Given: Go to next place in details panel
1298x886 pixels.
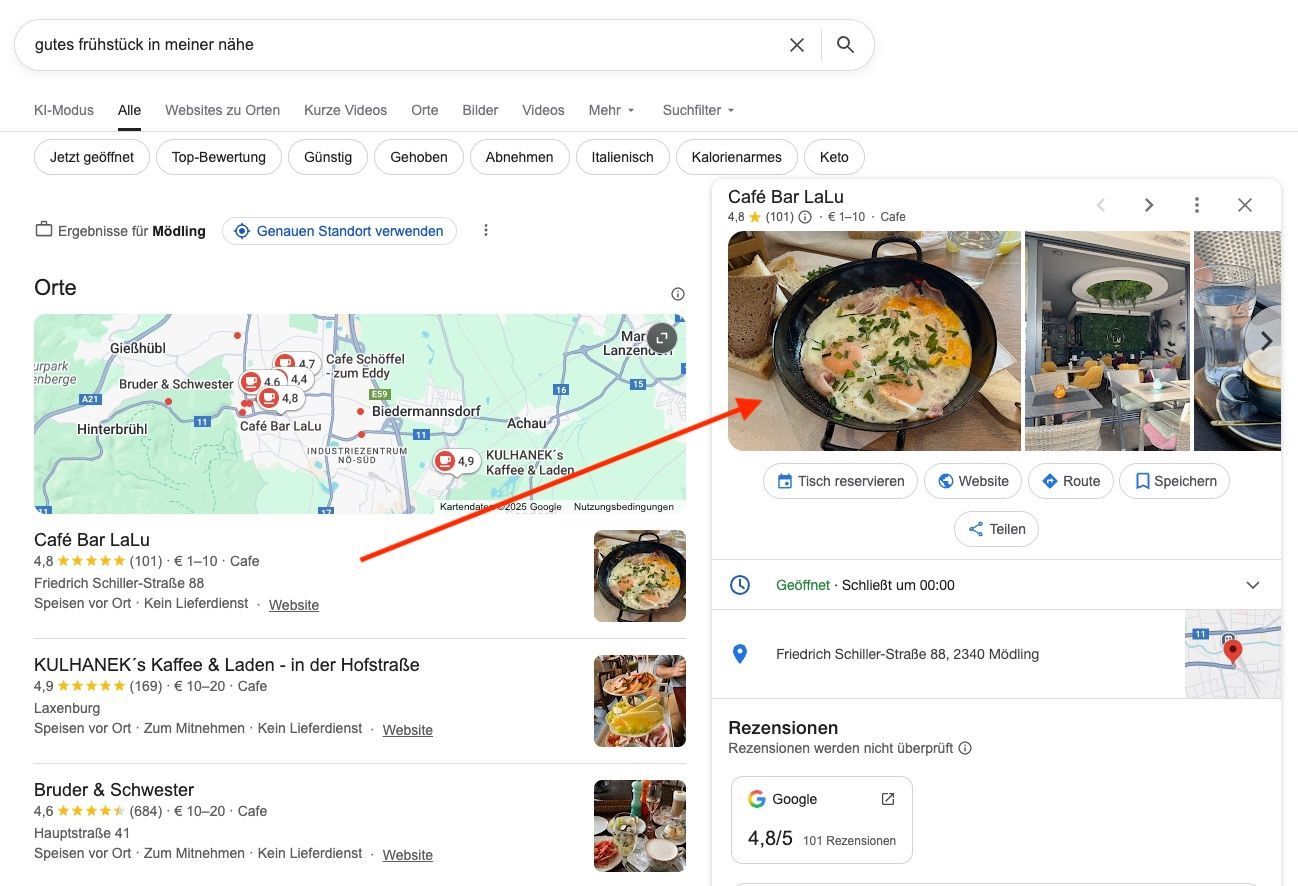Looking at the screenshot, I should point(1149,205).
